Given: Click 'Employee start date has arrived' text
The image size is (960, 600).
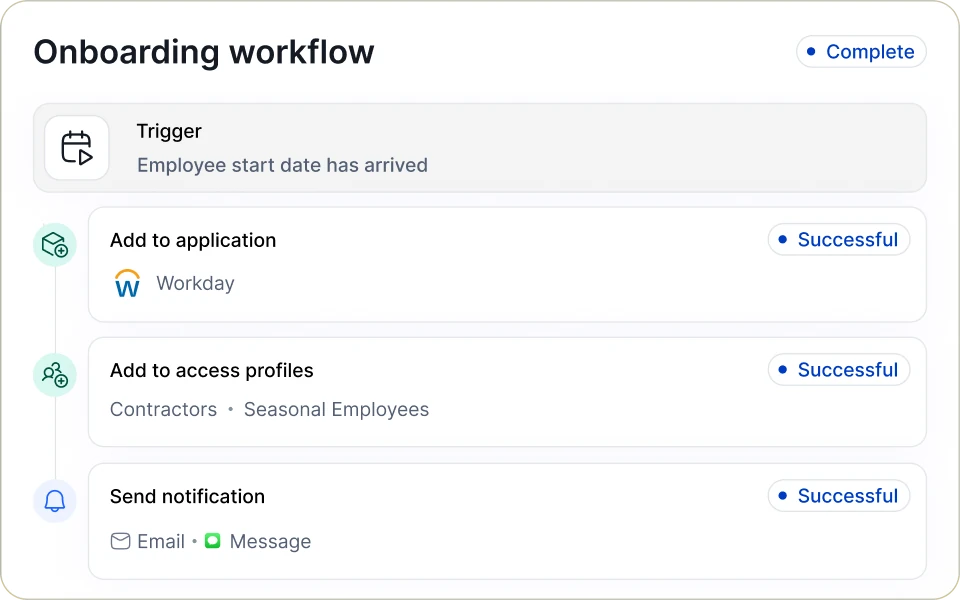Looking at the screenshot, I should (282, 165).
